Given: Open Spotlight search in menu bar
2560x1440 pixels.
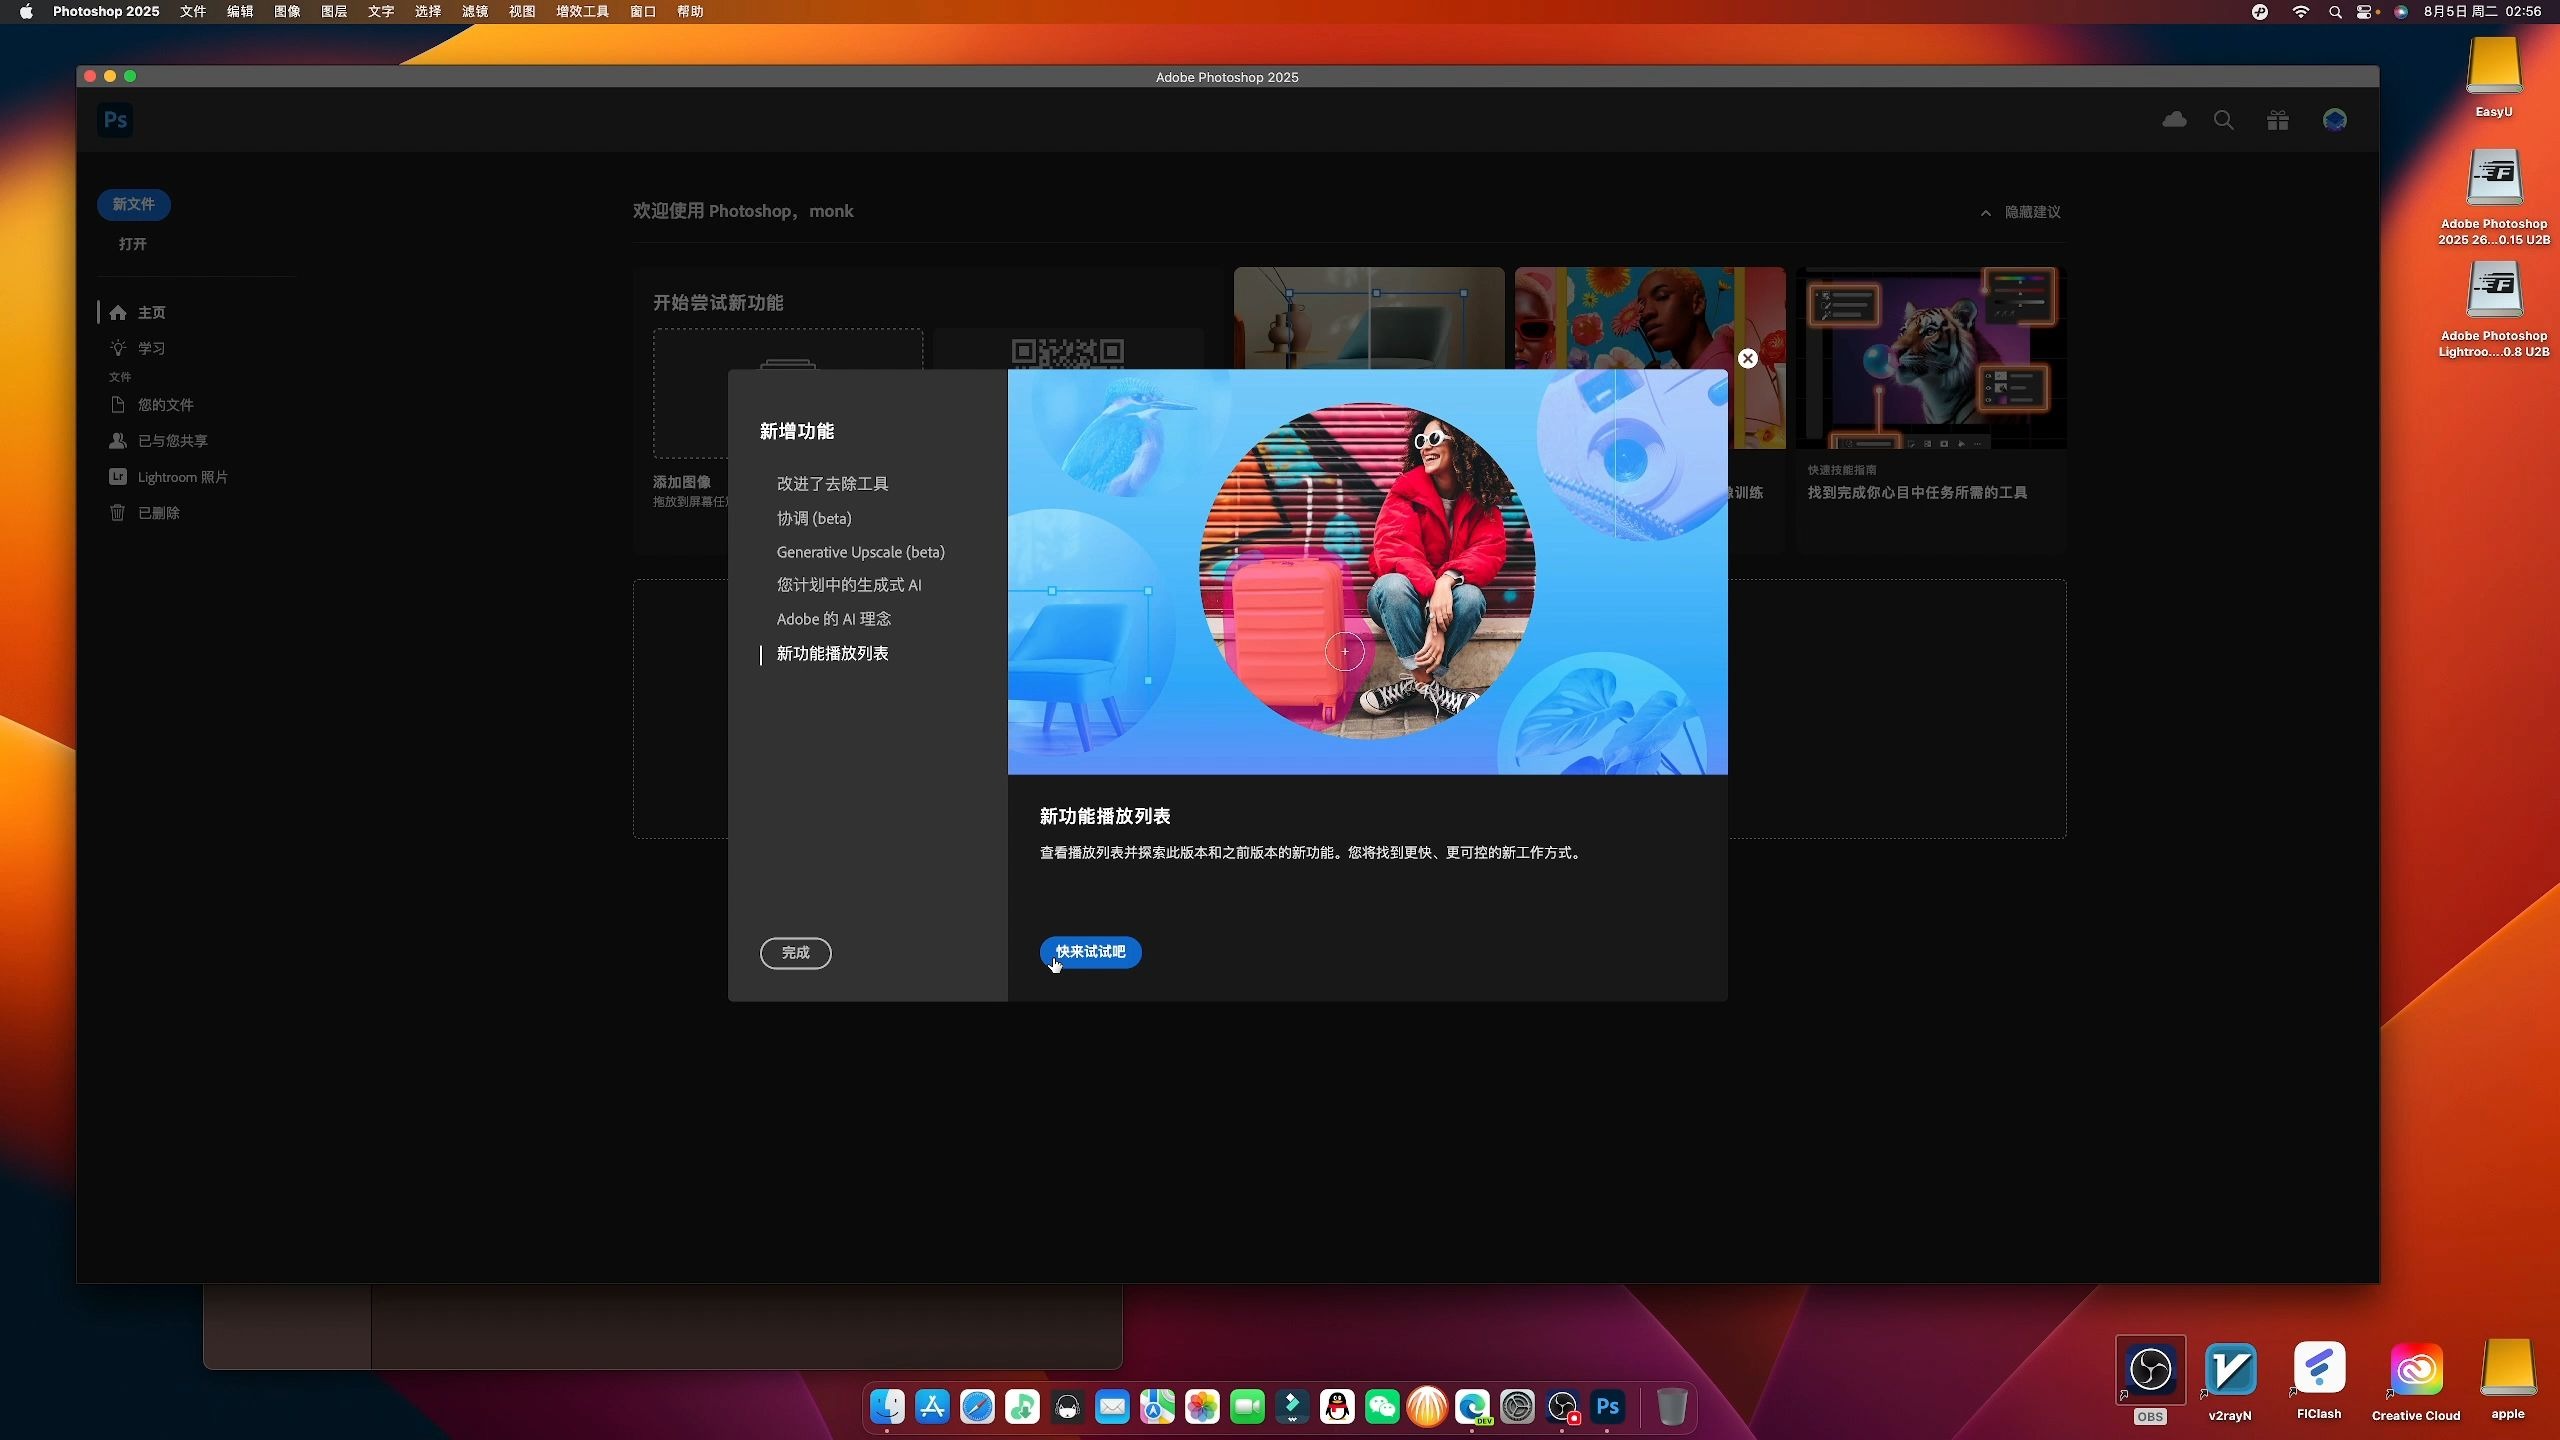Looking at the screenshot, I should click(2335, 12).
